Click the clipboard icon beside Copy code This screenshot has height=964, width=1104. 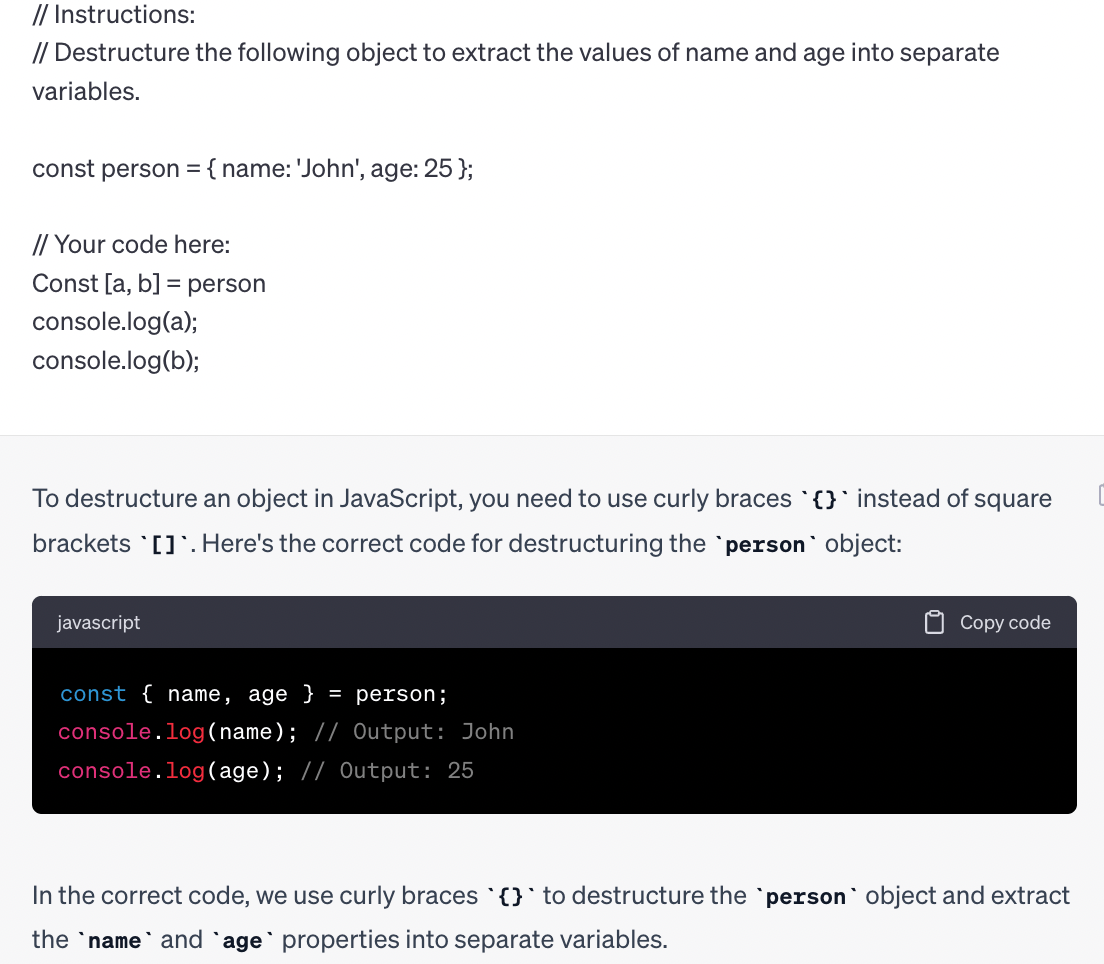pyautogui.click(x=934, y=622)
